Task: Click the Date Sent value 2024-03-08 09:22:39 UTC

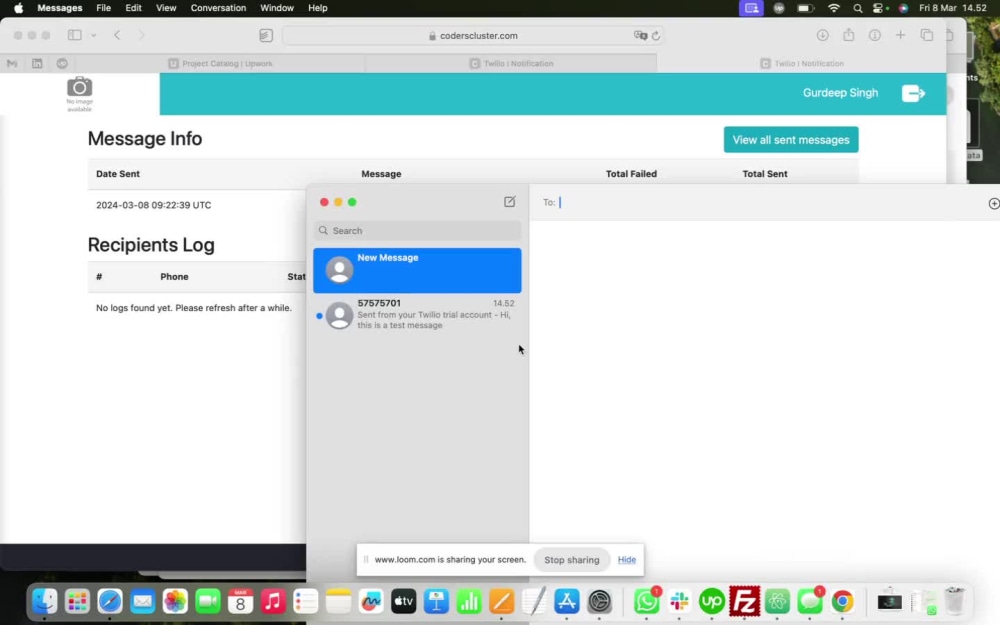Action: click(153, 205)
